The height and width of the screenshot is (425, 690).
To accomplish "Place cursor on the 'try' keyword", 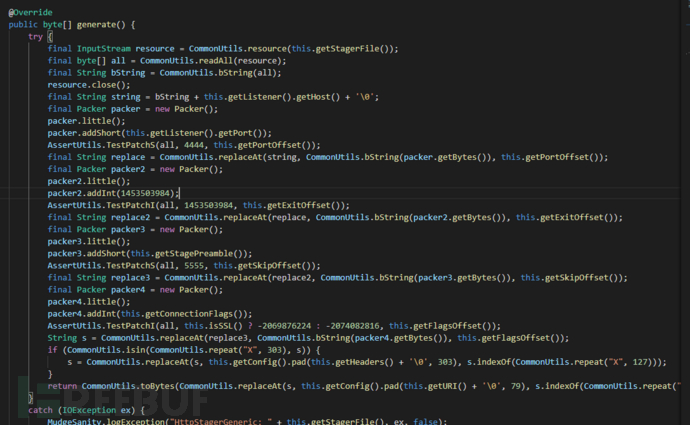I will (x=35, y=37).
